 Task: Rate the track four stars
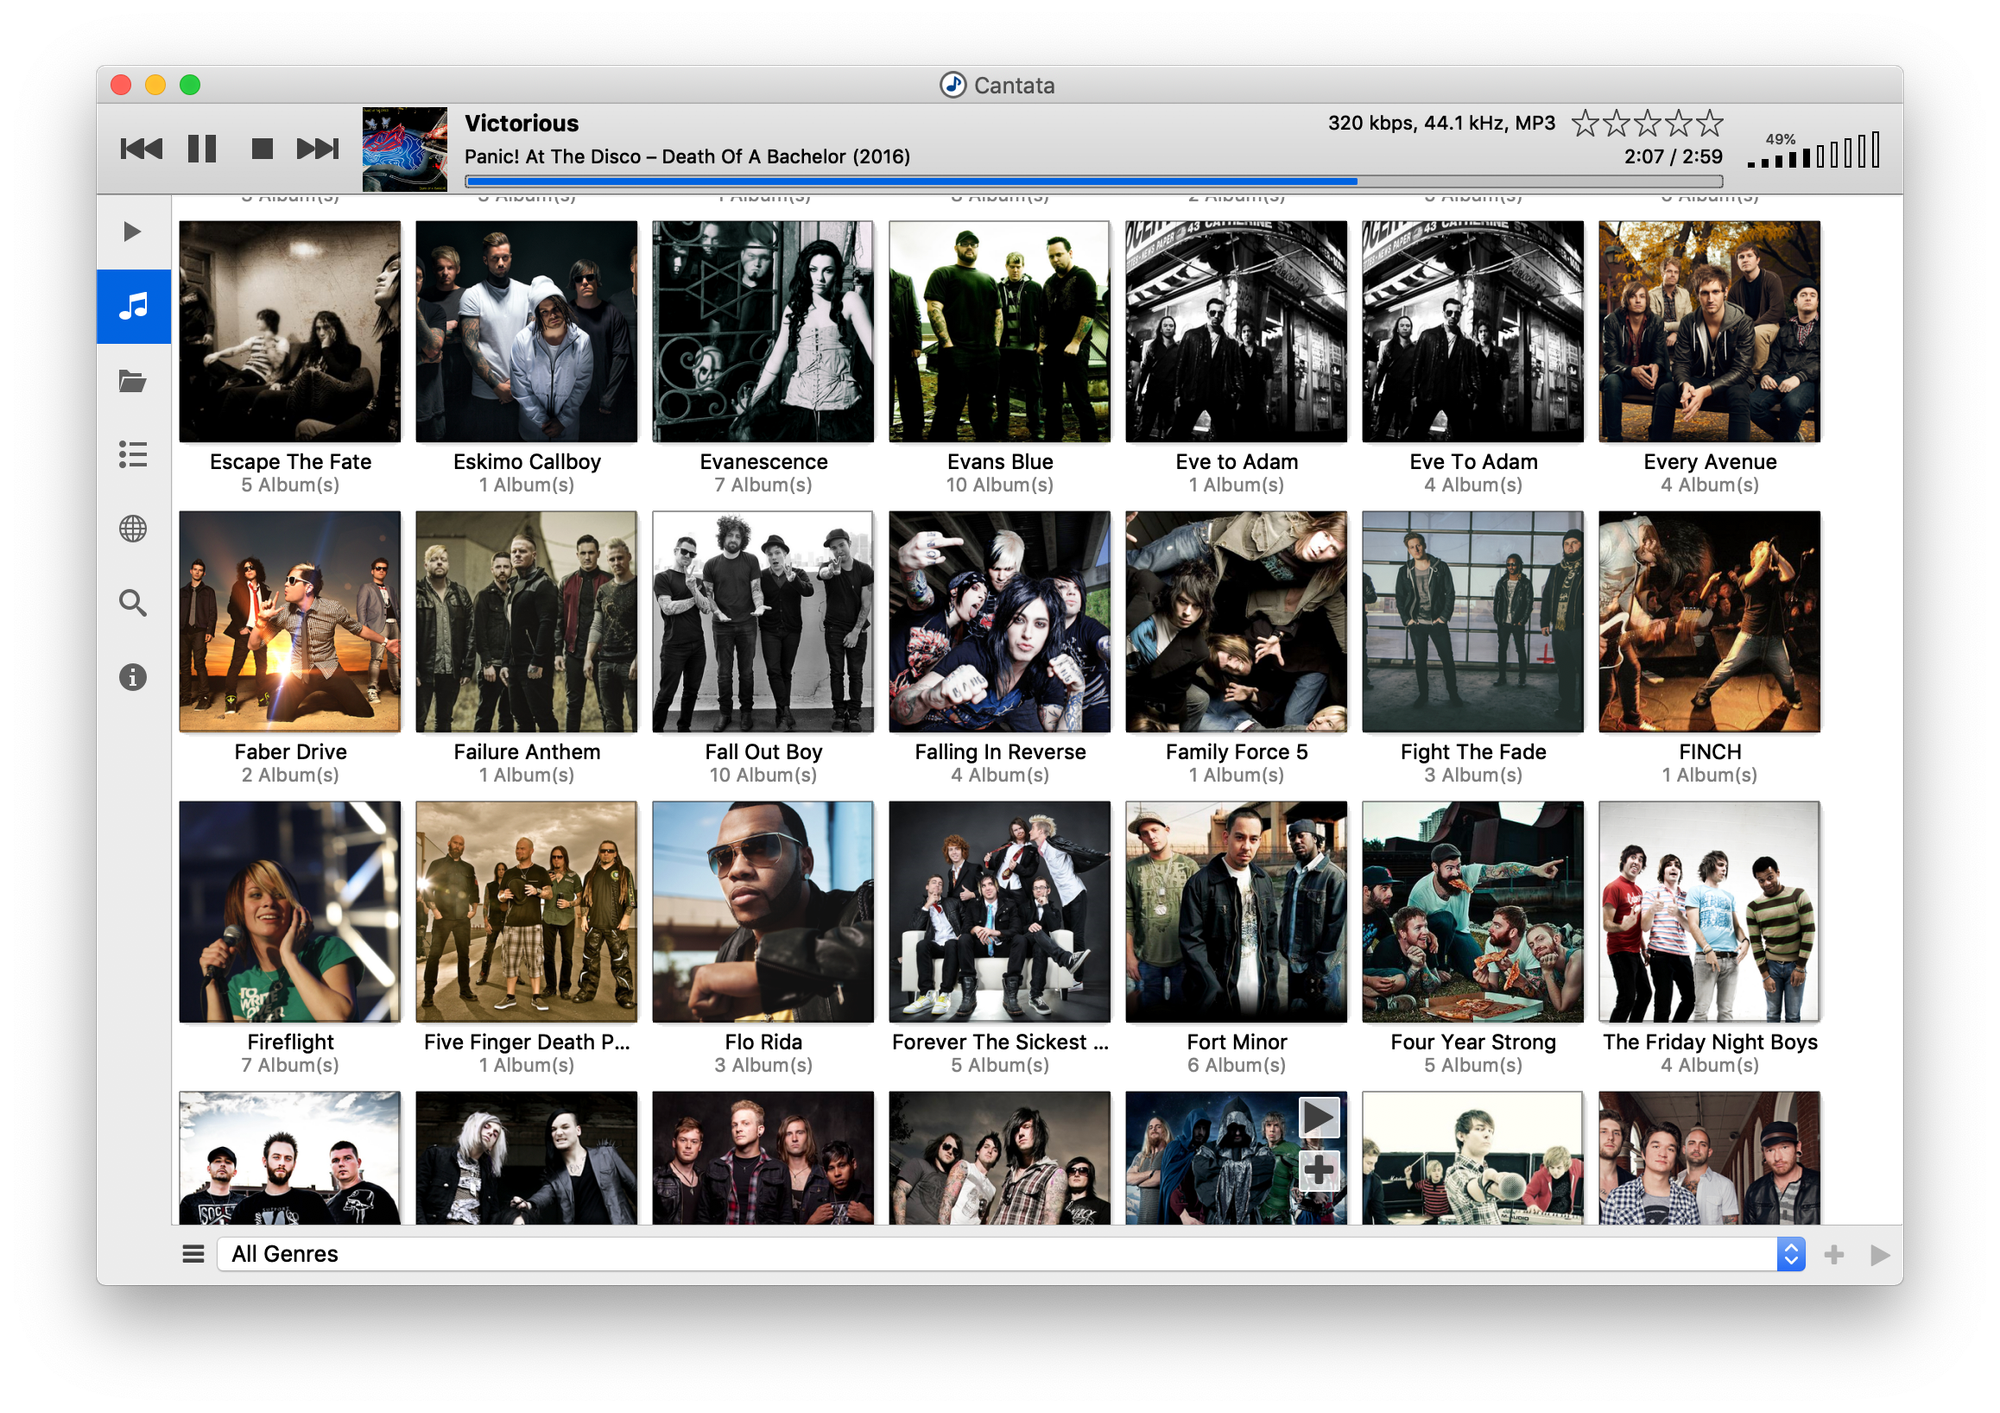(x=1679, y=124)
